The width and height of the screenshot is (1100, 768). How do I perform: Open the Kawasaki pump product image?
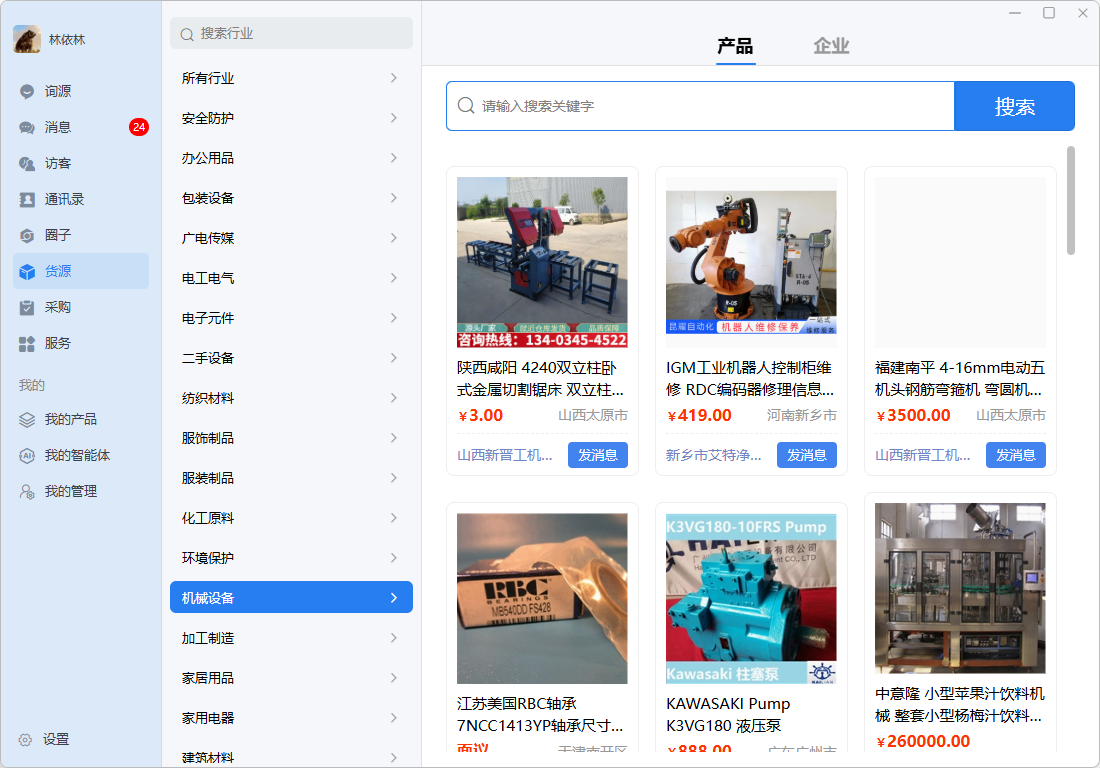tap(751, 598)
